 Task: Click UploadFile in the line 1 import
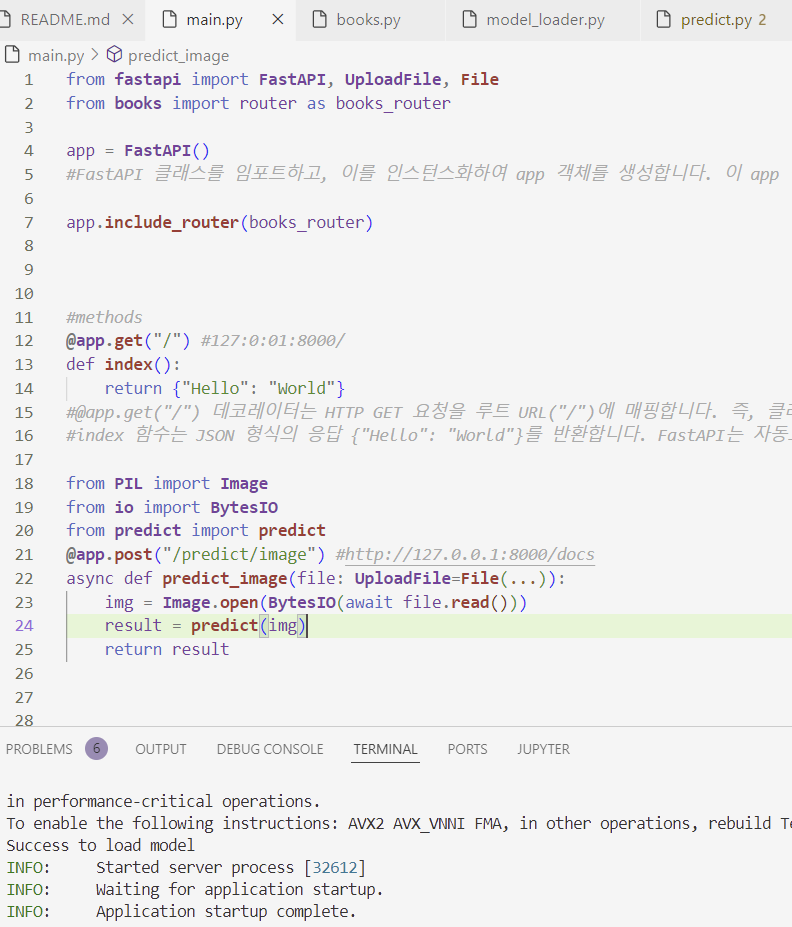(393, 80)
